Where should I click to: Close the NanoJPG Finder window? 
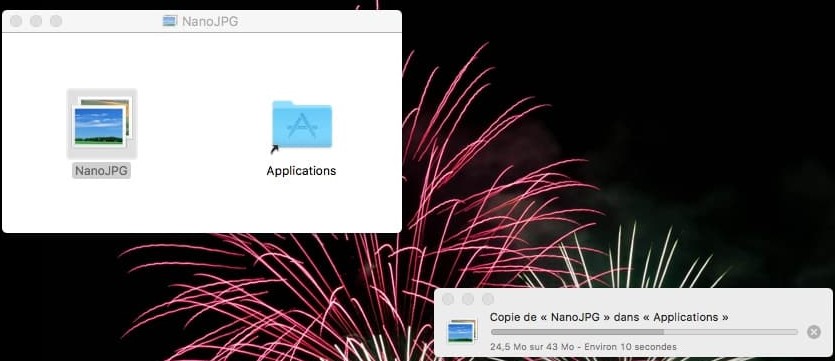click(x=16, y=21)
